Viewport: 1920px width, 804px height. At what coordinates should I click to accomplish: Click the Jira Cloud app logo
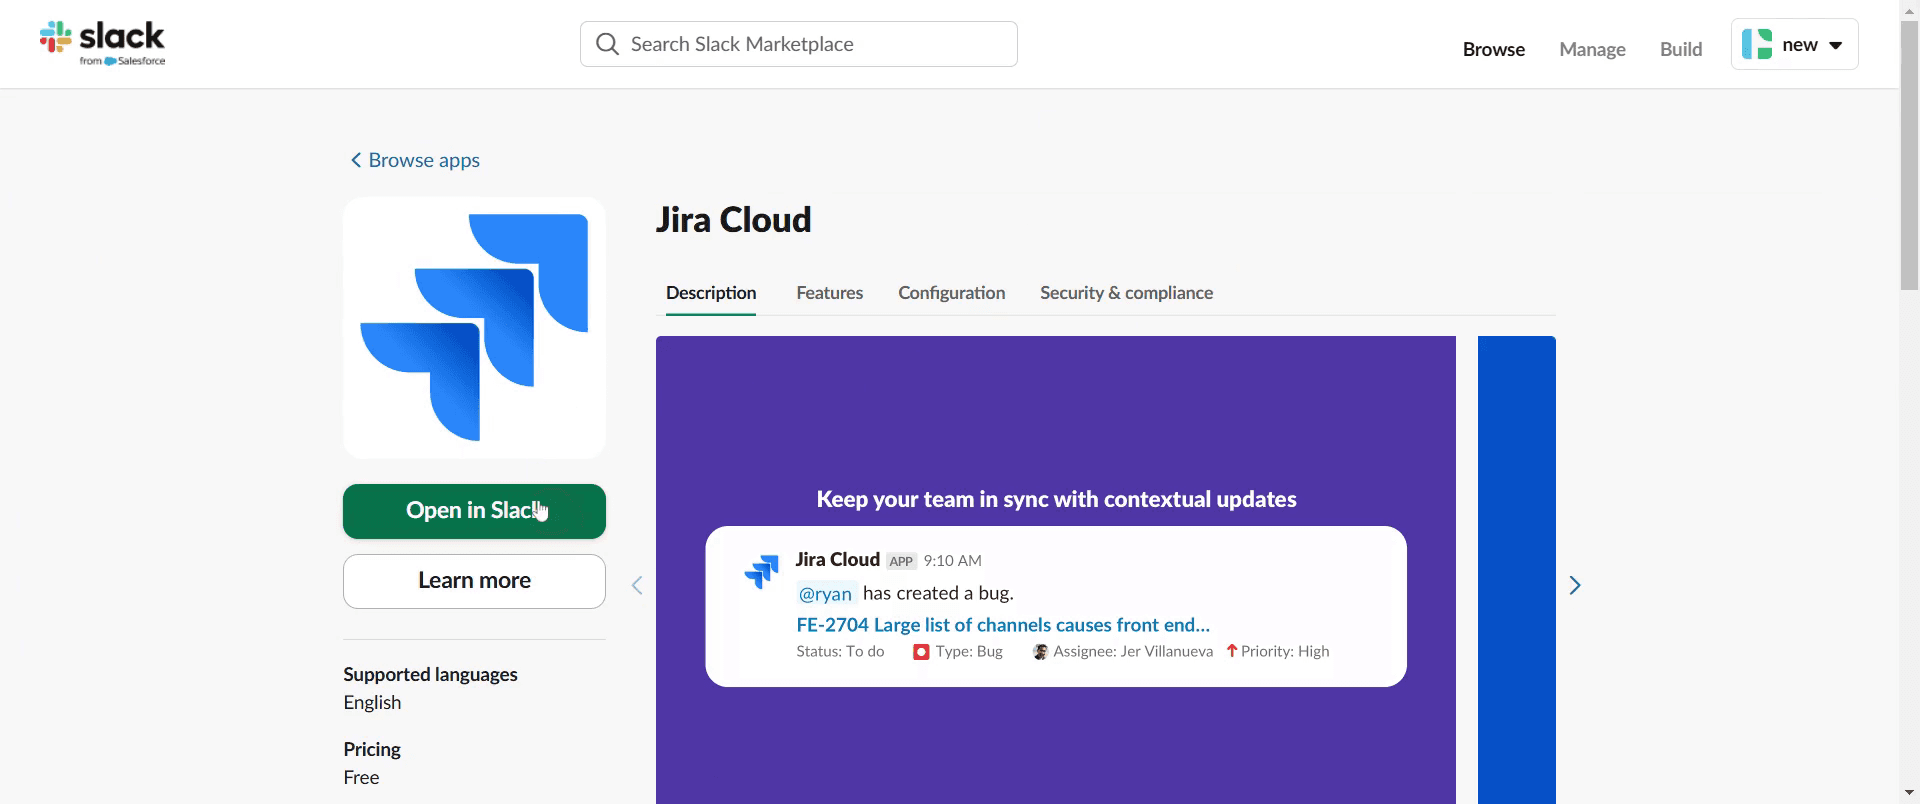click(474, 328)
